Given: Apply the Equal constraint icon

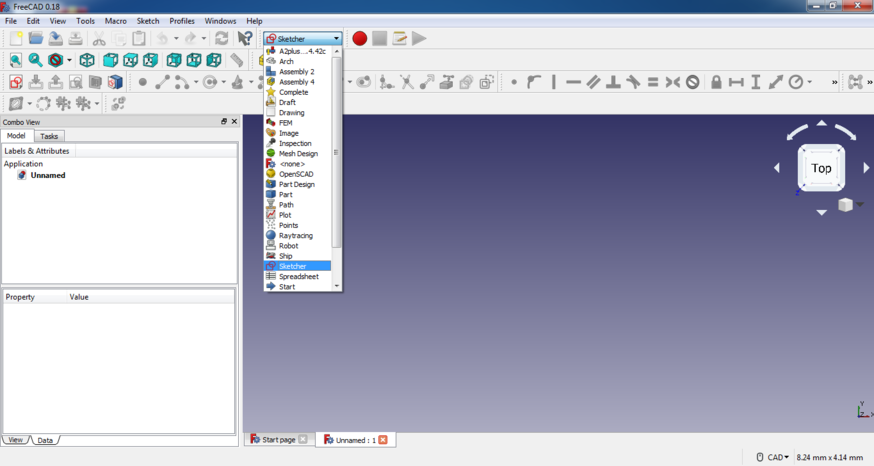Looking at the screenshot, I should point(653,82).
